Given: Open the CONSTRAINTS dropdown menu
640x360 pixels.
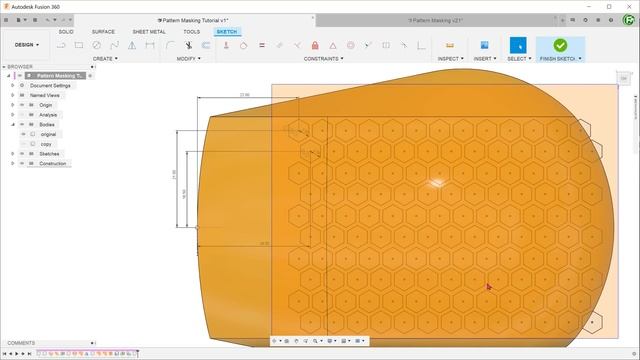Looking at the screenshot, I should click(x=324, y=59).
